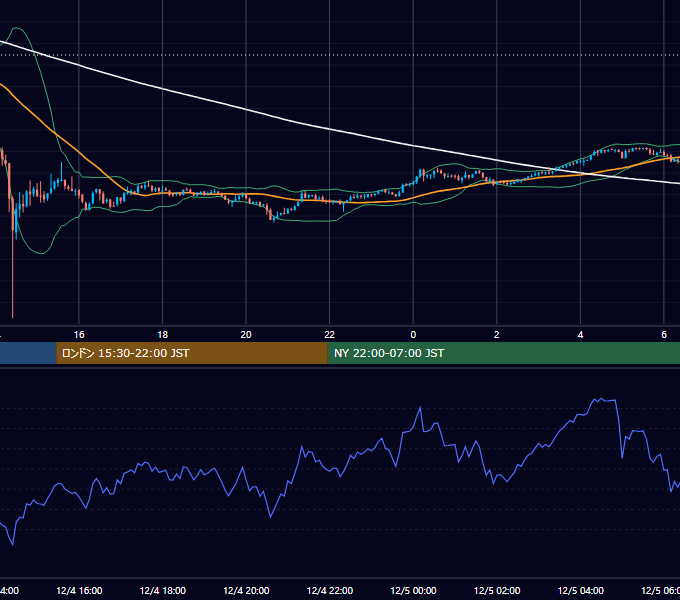Click the 12/5 02:00 date label

497,590
